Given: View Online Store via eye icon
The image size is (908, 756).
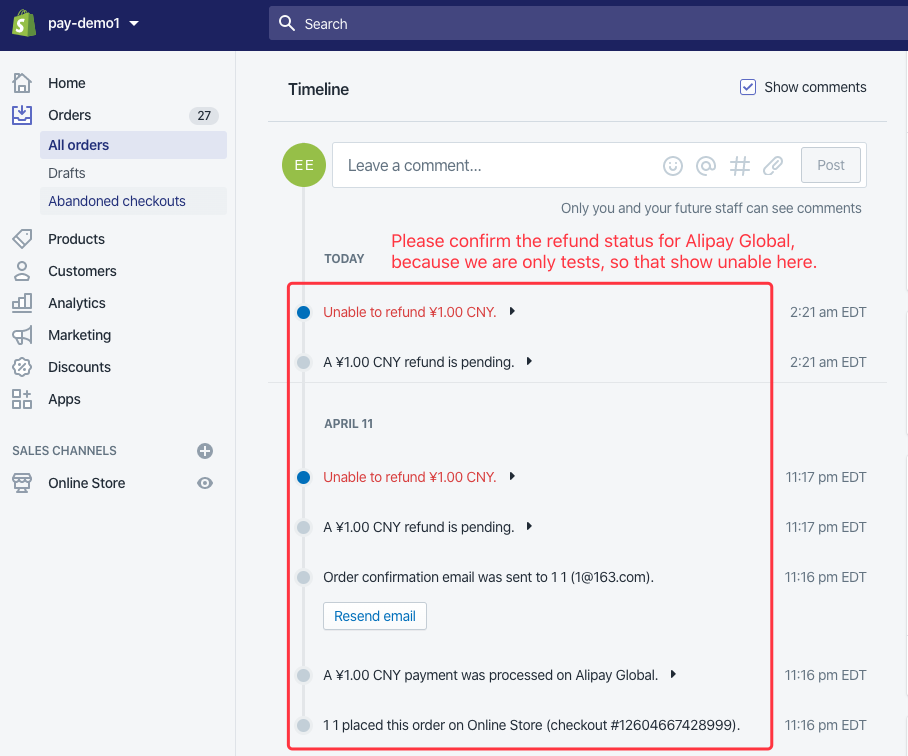Looking at the screenshot, I should coord(205,483).
